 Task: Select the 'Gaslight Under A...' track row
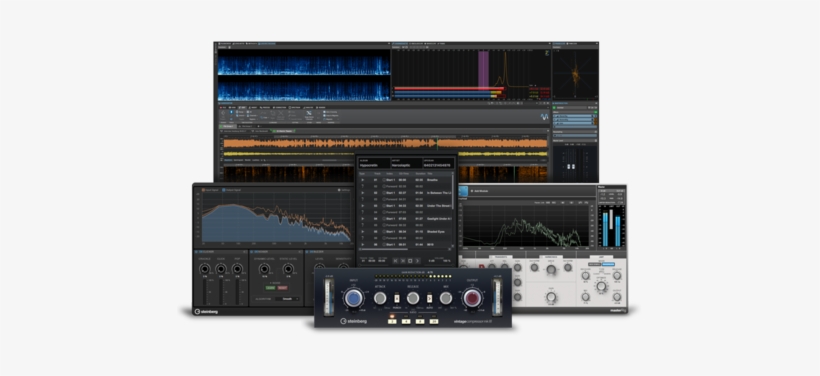tap(406, 219)
